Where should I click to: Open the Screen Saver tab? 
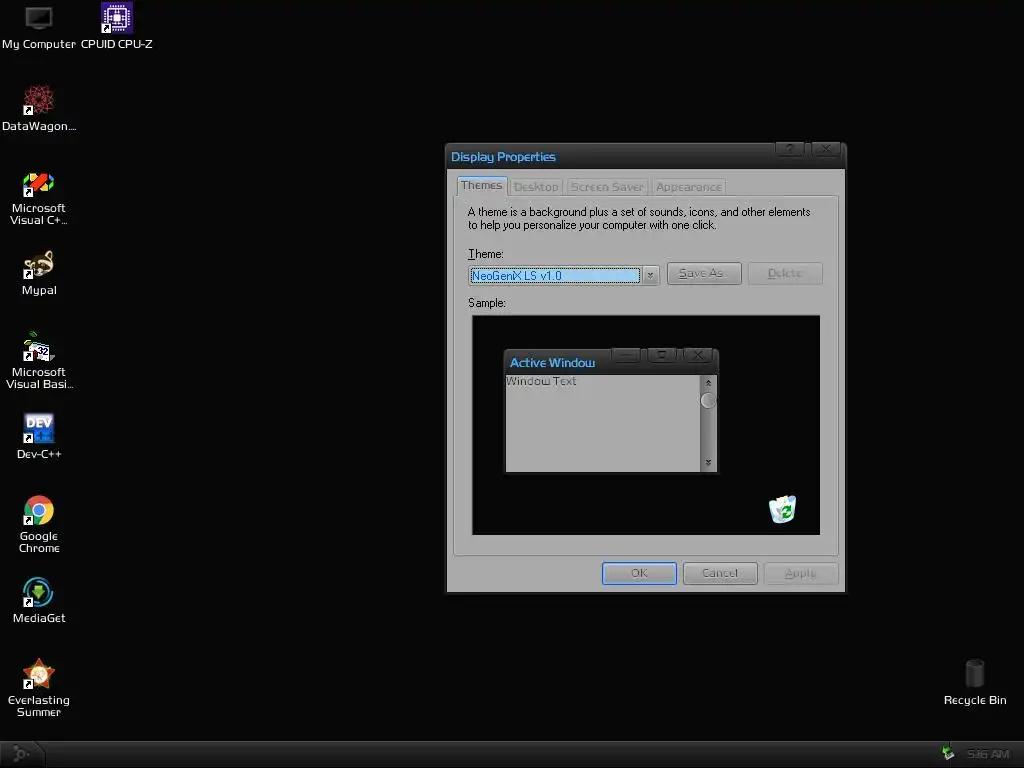click(x=607, y=187)
